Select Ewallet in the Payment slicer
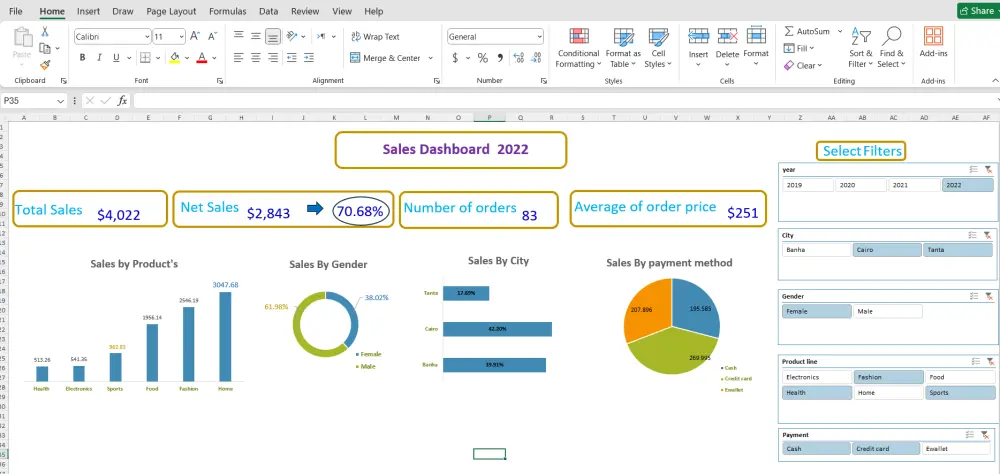 tap(955, 448)
